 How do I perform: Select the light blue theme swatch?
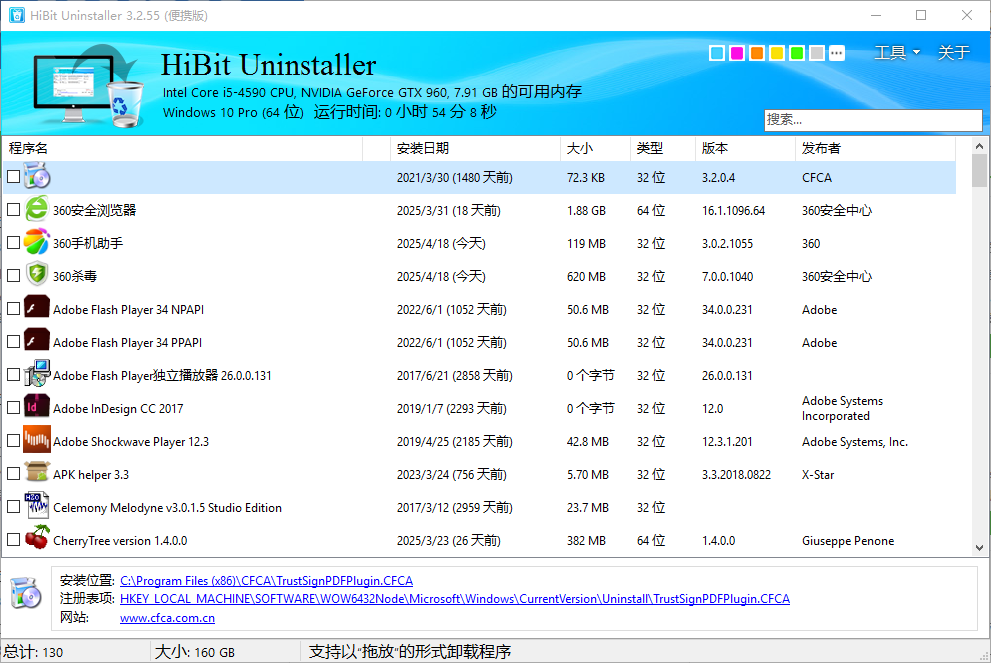[717, 53]
